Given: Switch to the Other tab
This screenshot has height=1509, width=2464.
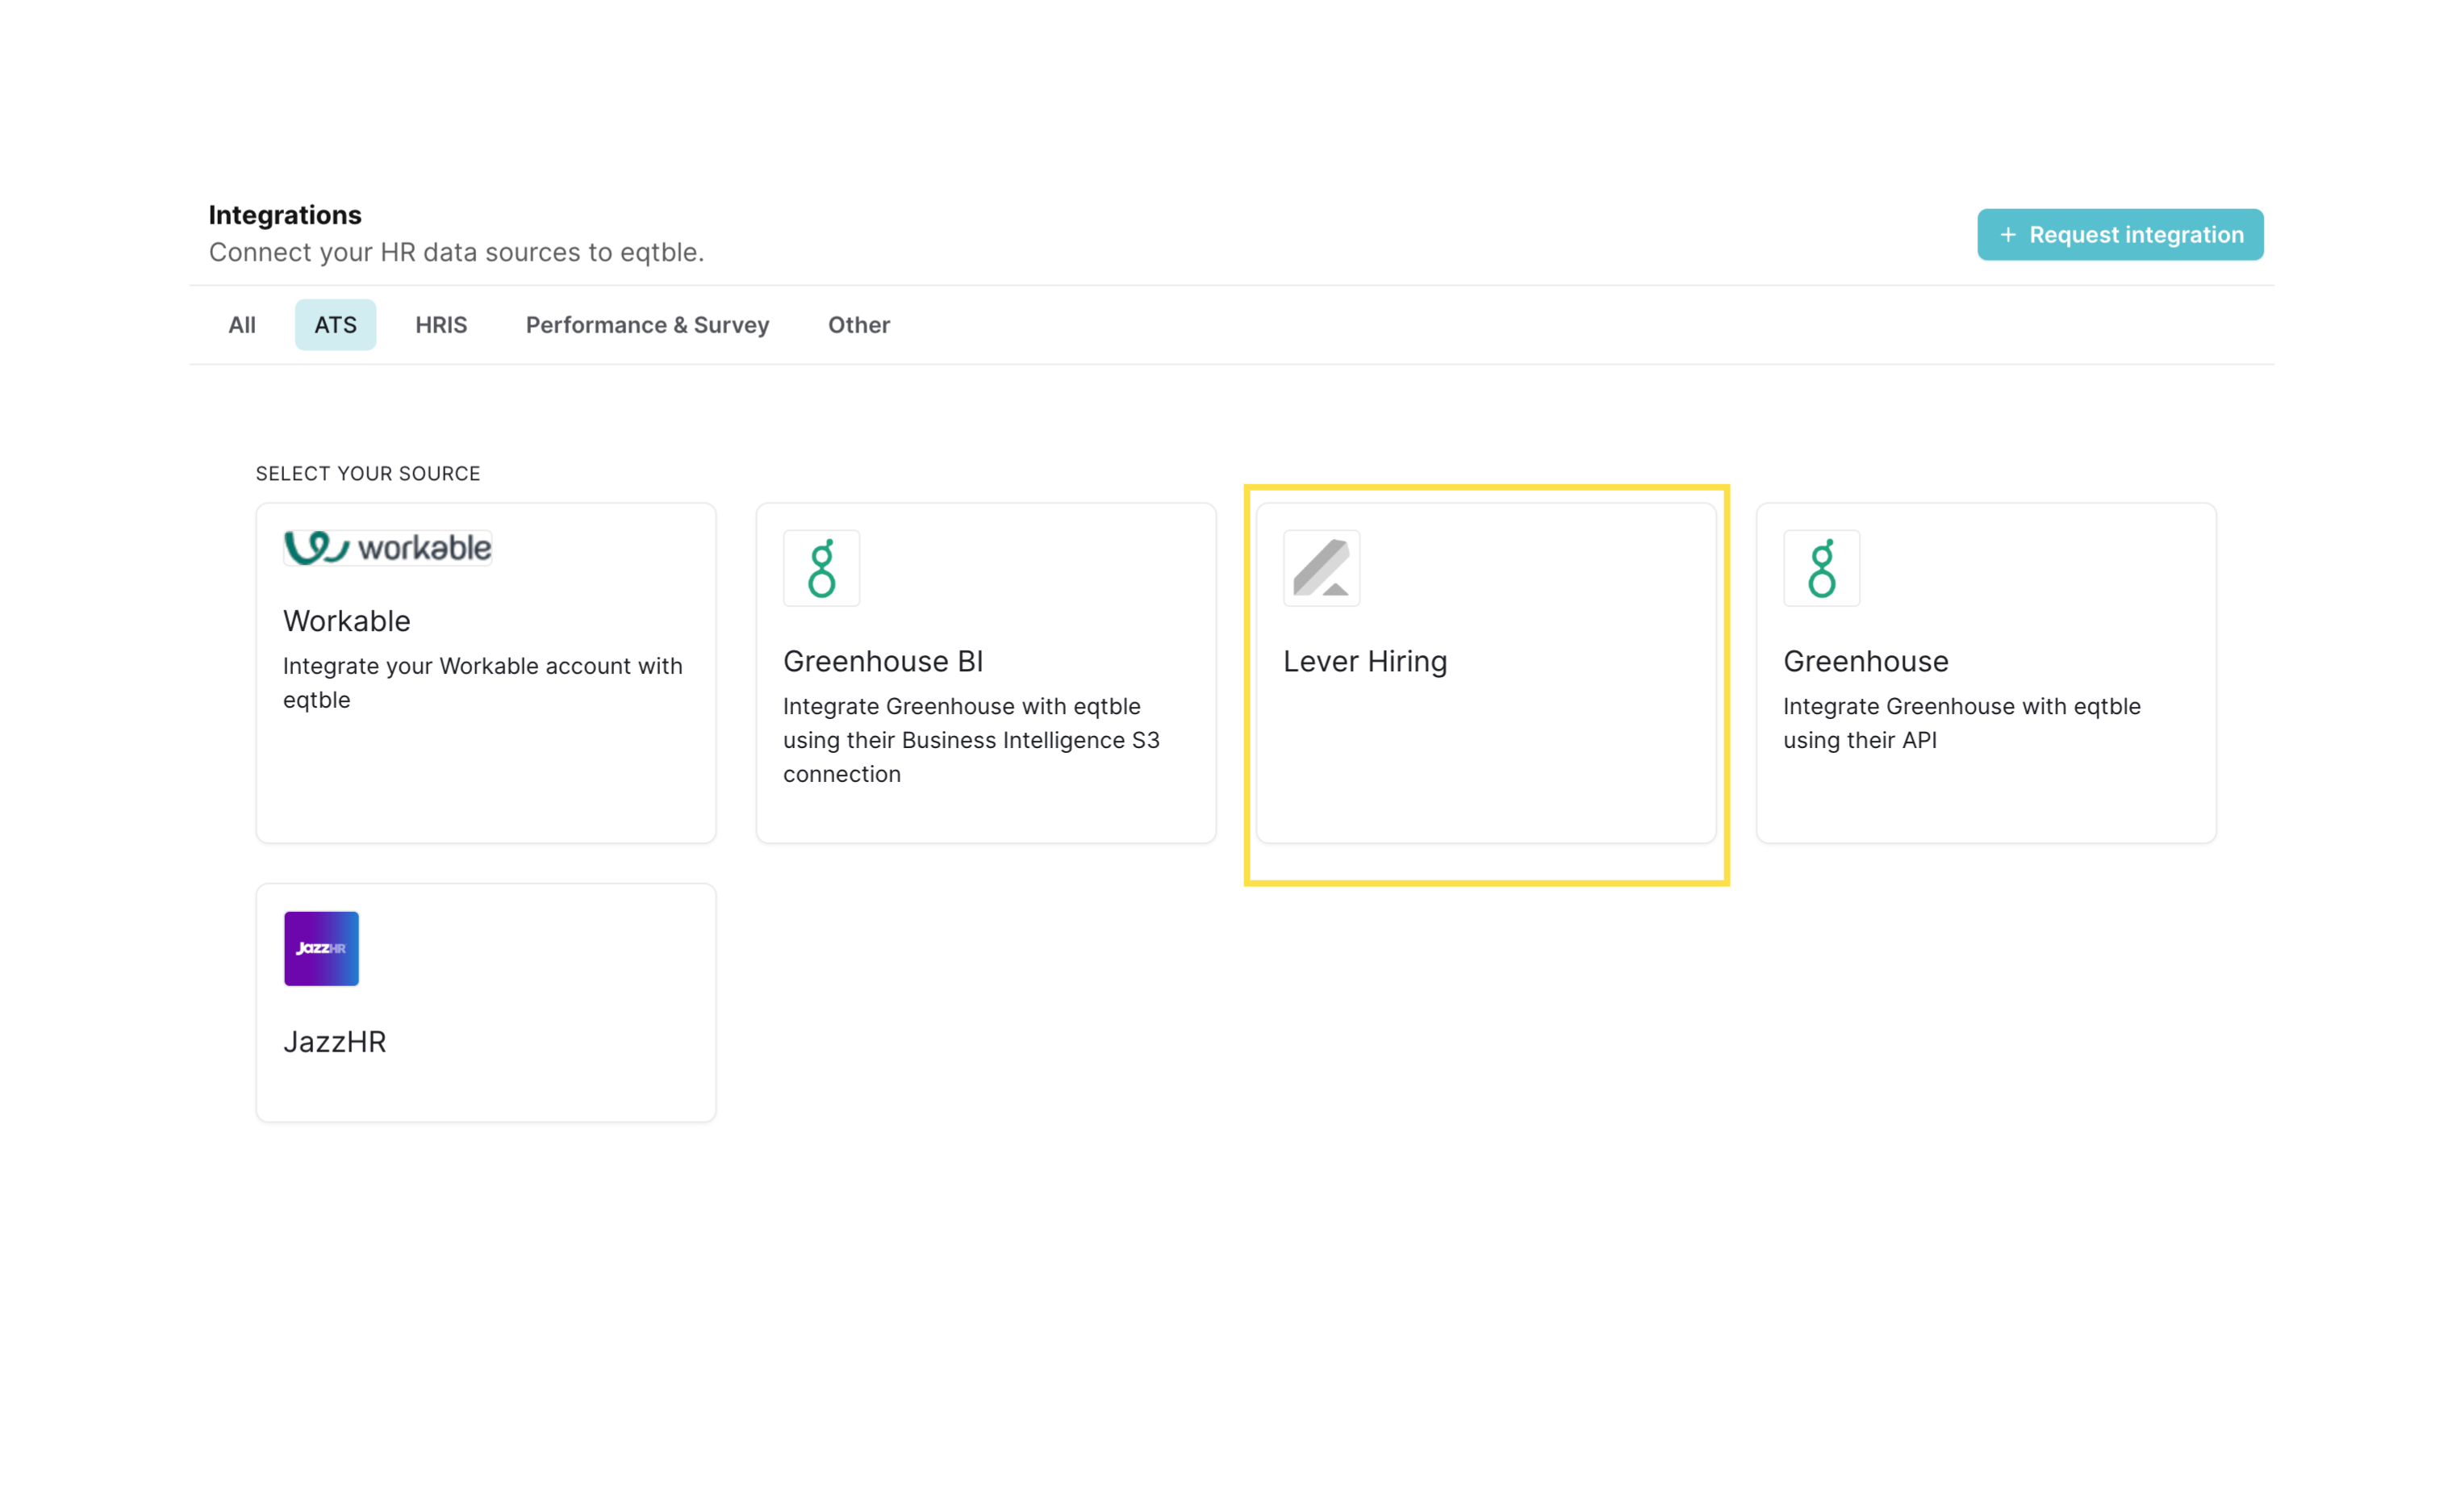Looking at the screenshot, I should point(858,325).
